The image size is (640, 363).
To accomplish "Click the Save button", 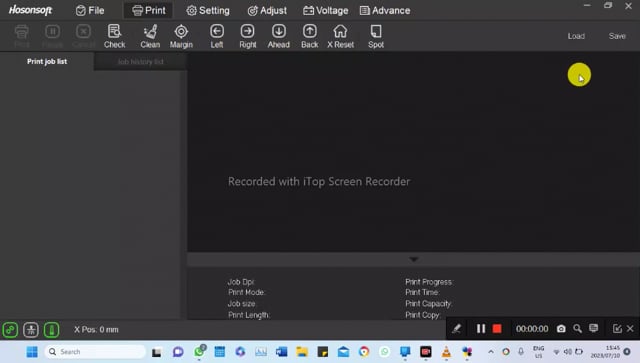I will (x=617, y=36).
